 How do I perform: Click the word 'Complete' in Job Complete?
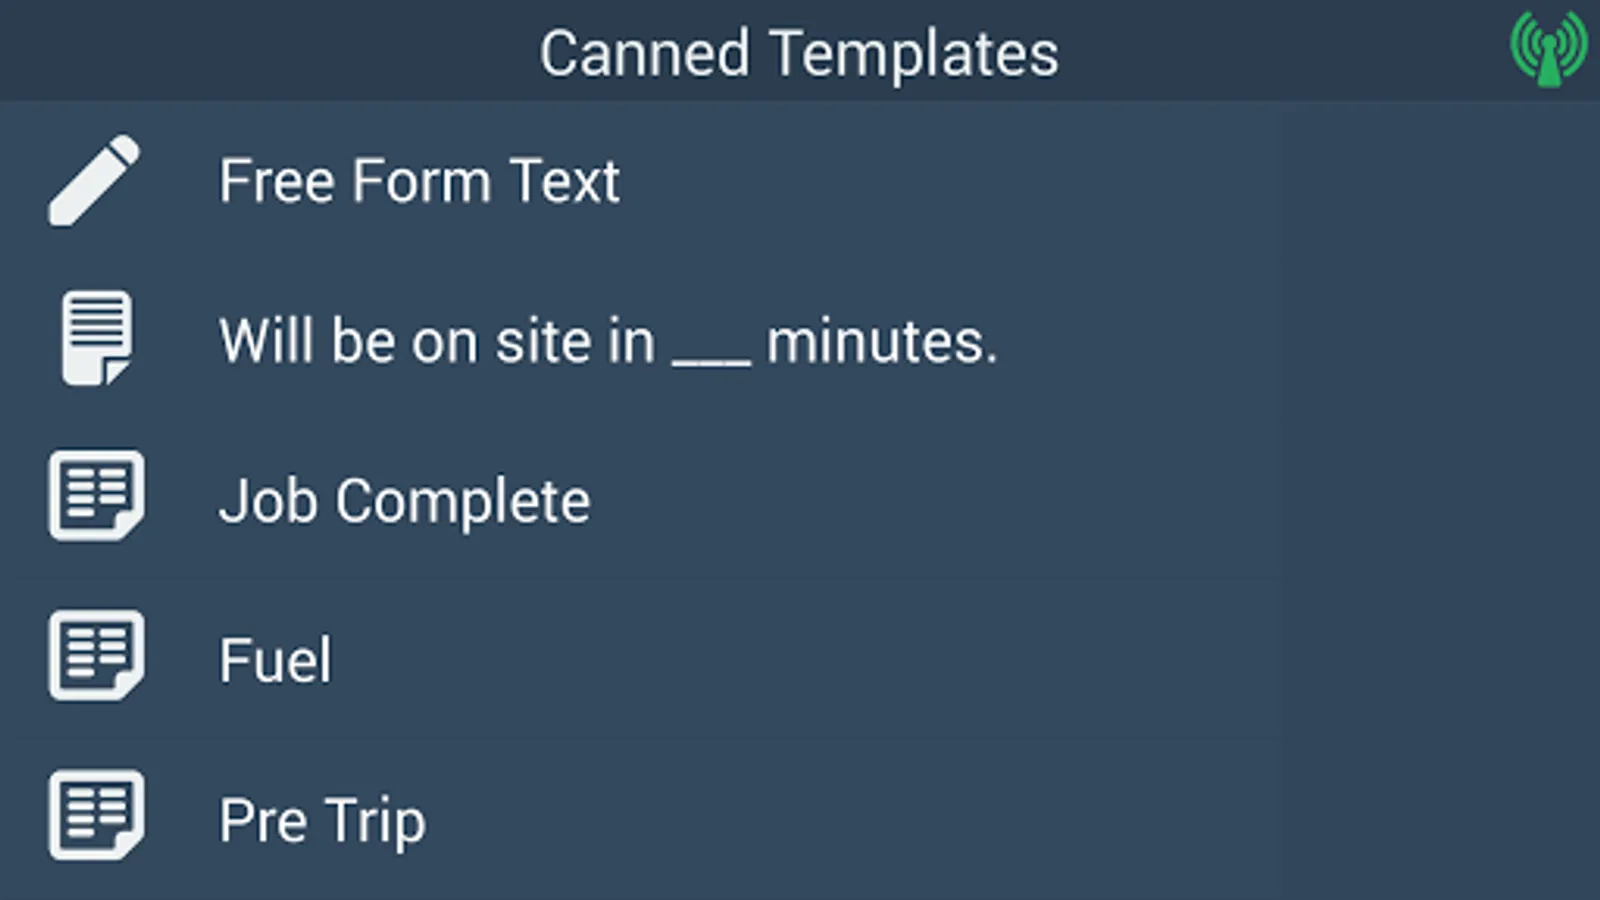pos(462,501)
